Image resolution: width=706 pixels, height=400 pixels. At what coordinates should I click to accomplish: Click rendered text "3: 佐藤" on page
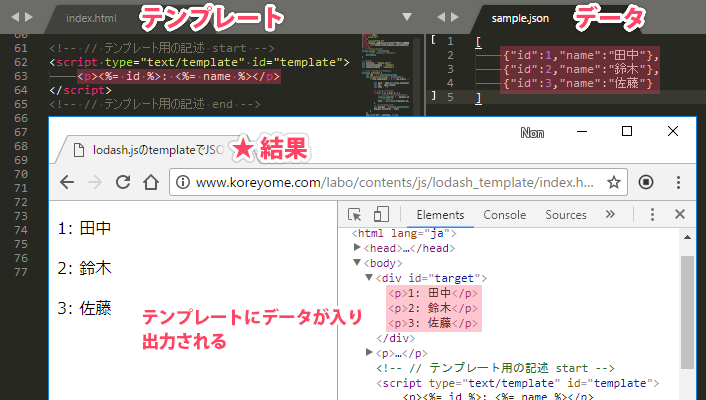(x=84, y=308)
